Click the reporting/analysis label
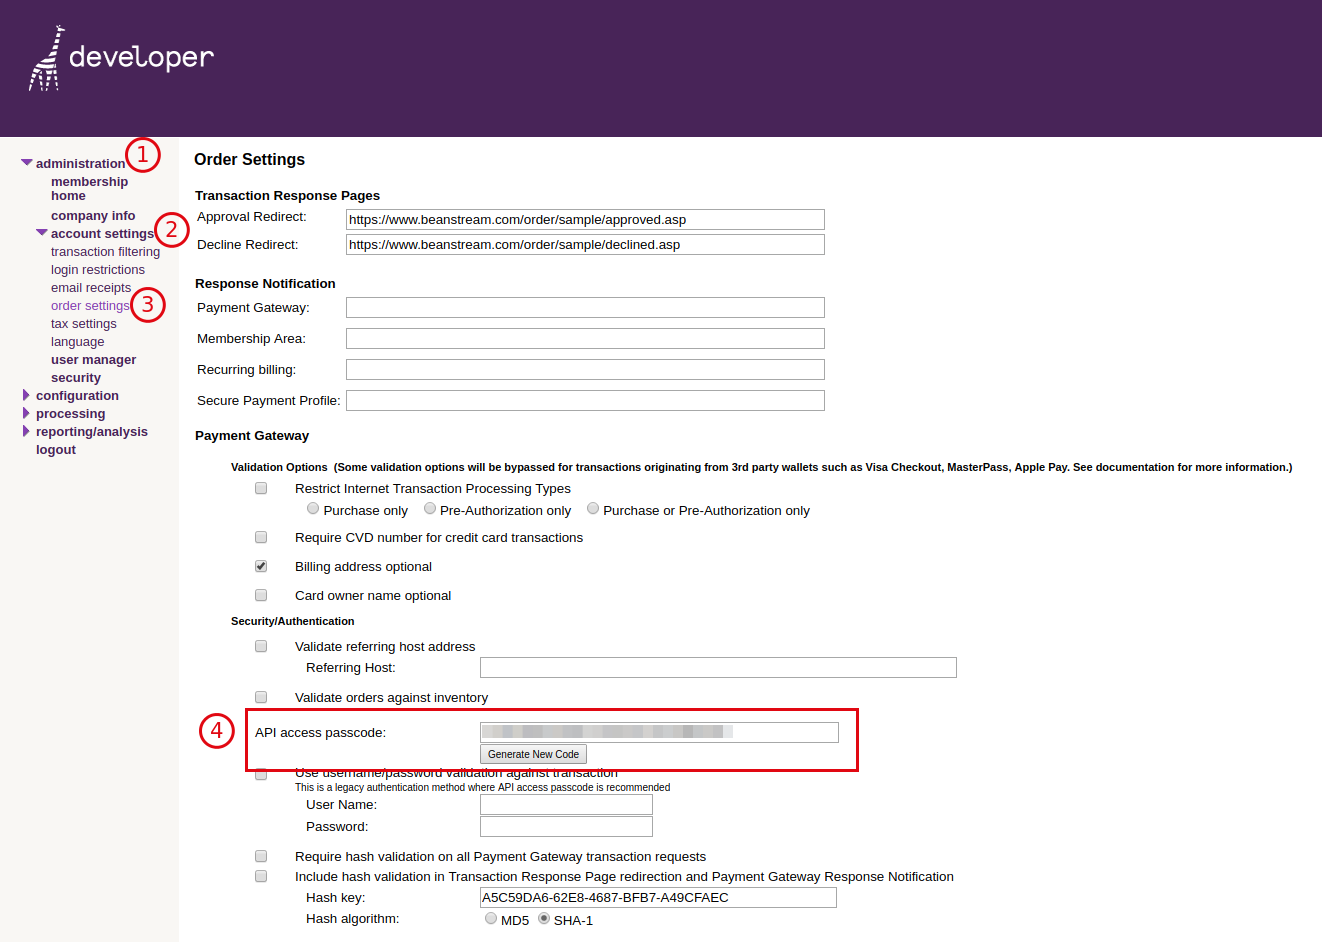The width and height of the screenshot is (1322, 942). click(x=92, y=432)
